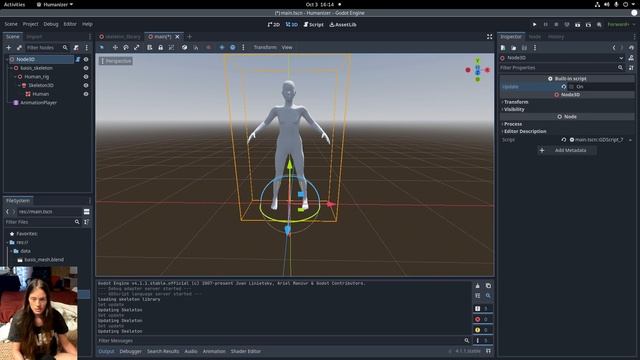Open the Editor menu
640x360 pixels.
[70, 24]
